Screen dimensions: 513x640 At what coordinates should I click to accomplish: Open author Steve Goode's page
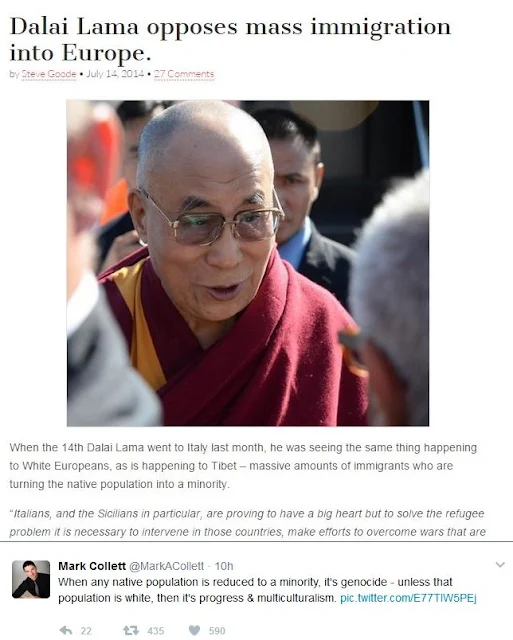[x=49, y=74]
